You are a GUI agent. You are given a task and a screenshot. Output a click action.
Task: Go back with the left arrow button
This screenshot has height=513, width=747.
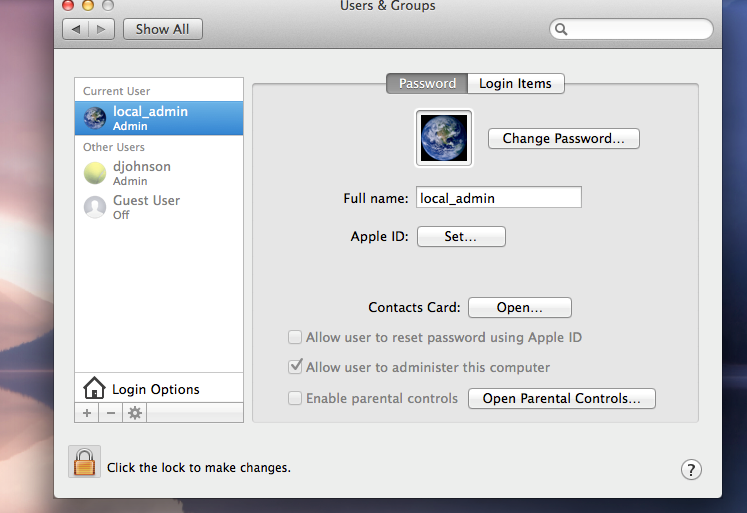(75, 29)
